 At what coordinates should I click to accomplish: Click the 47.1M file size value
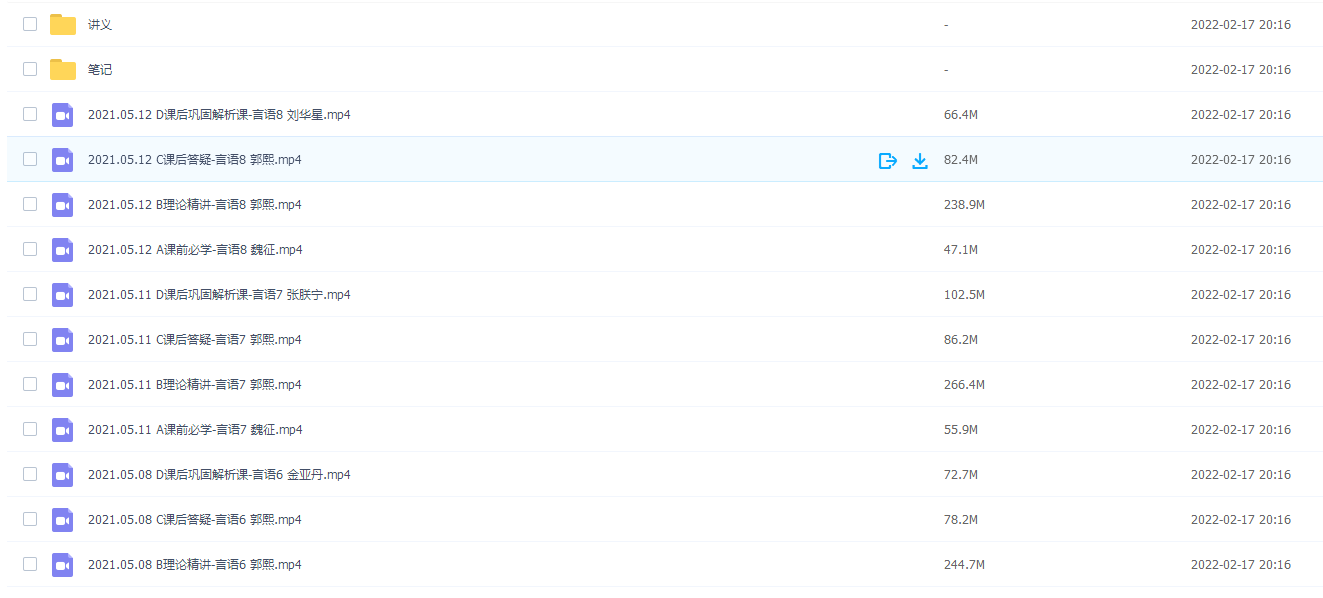tap(961, 250)
